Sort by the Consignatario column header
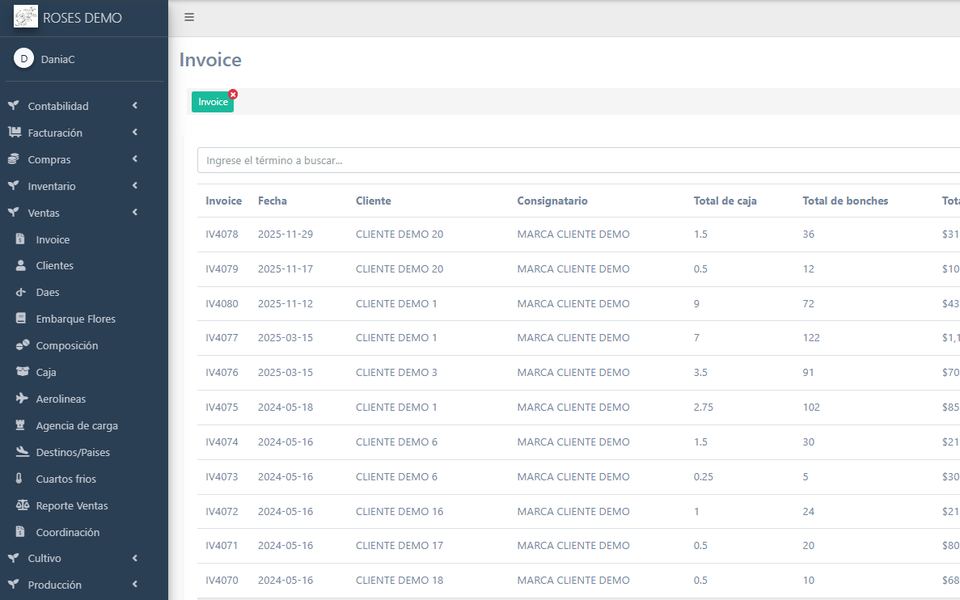Viewport: 960px width, 600px height. (x=552, y=201)
